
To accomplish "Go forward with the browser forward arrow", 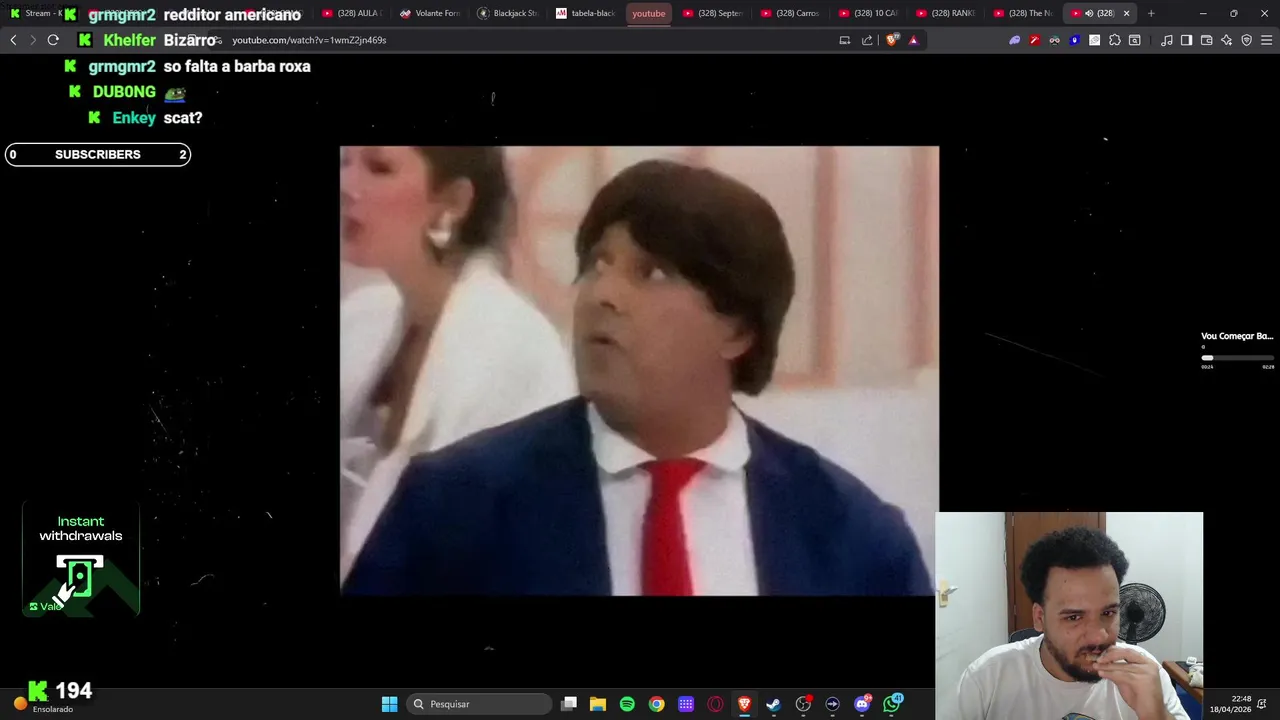I will click(33, 40).
